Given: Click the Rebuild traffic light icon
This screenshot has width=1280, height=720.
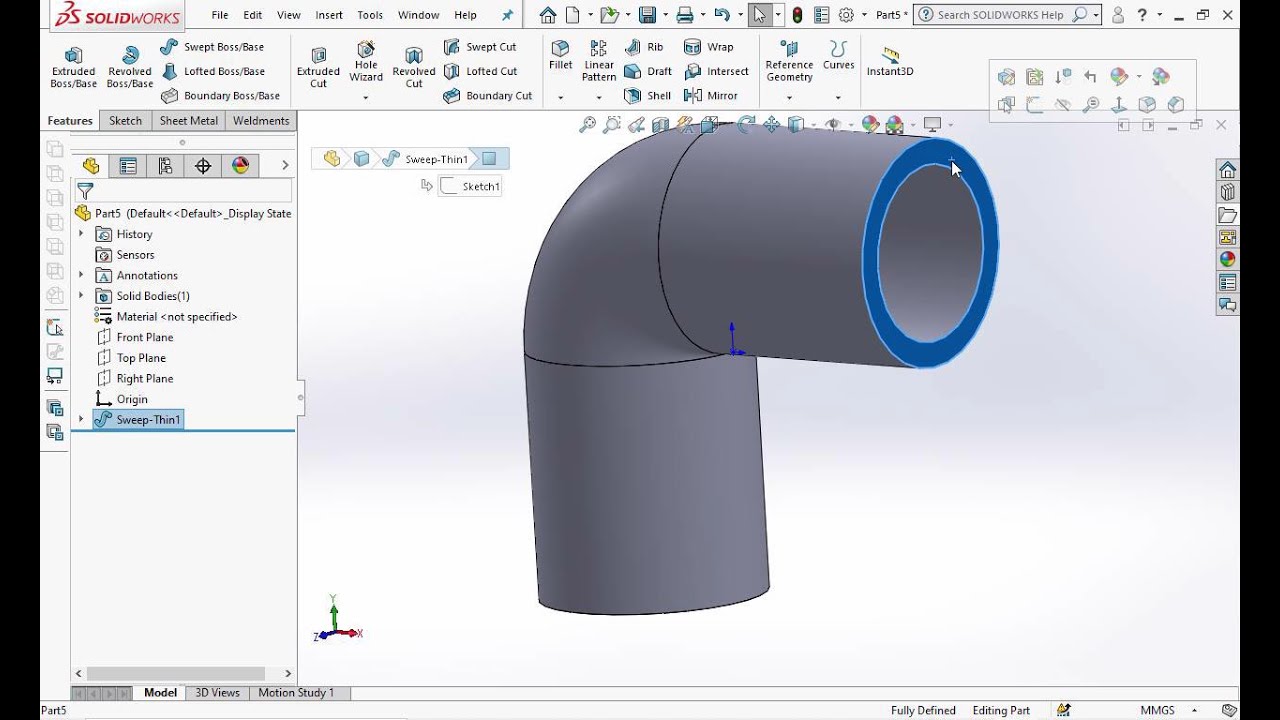Looking at the screenshot, I should [797, 15].
